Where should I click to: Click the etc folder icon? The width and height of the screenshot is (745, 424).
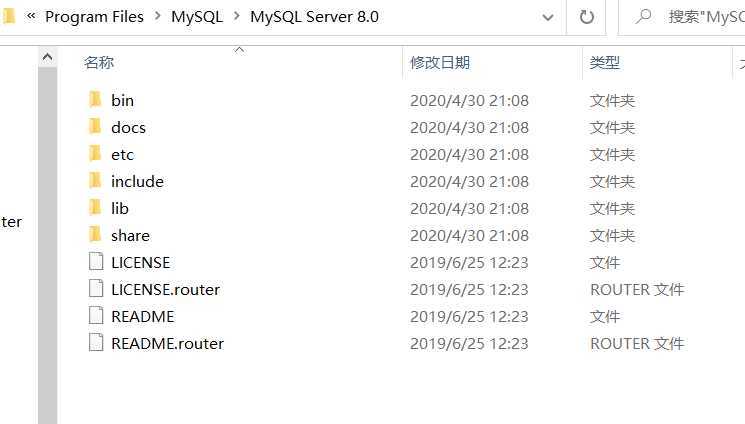(x=96, y=154)
